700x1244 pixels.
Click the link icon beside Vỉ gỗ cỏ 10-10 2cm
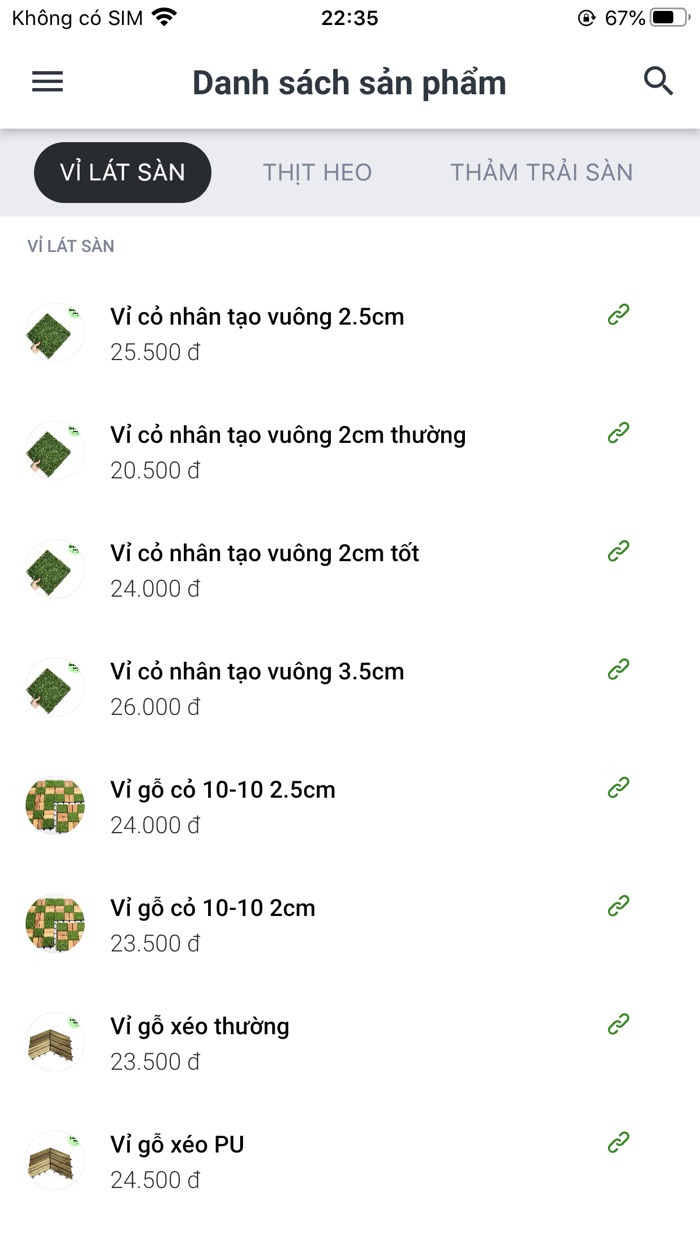click(x=618, y=904)
